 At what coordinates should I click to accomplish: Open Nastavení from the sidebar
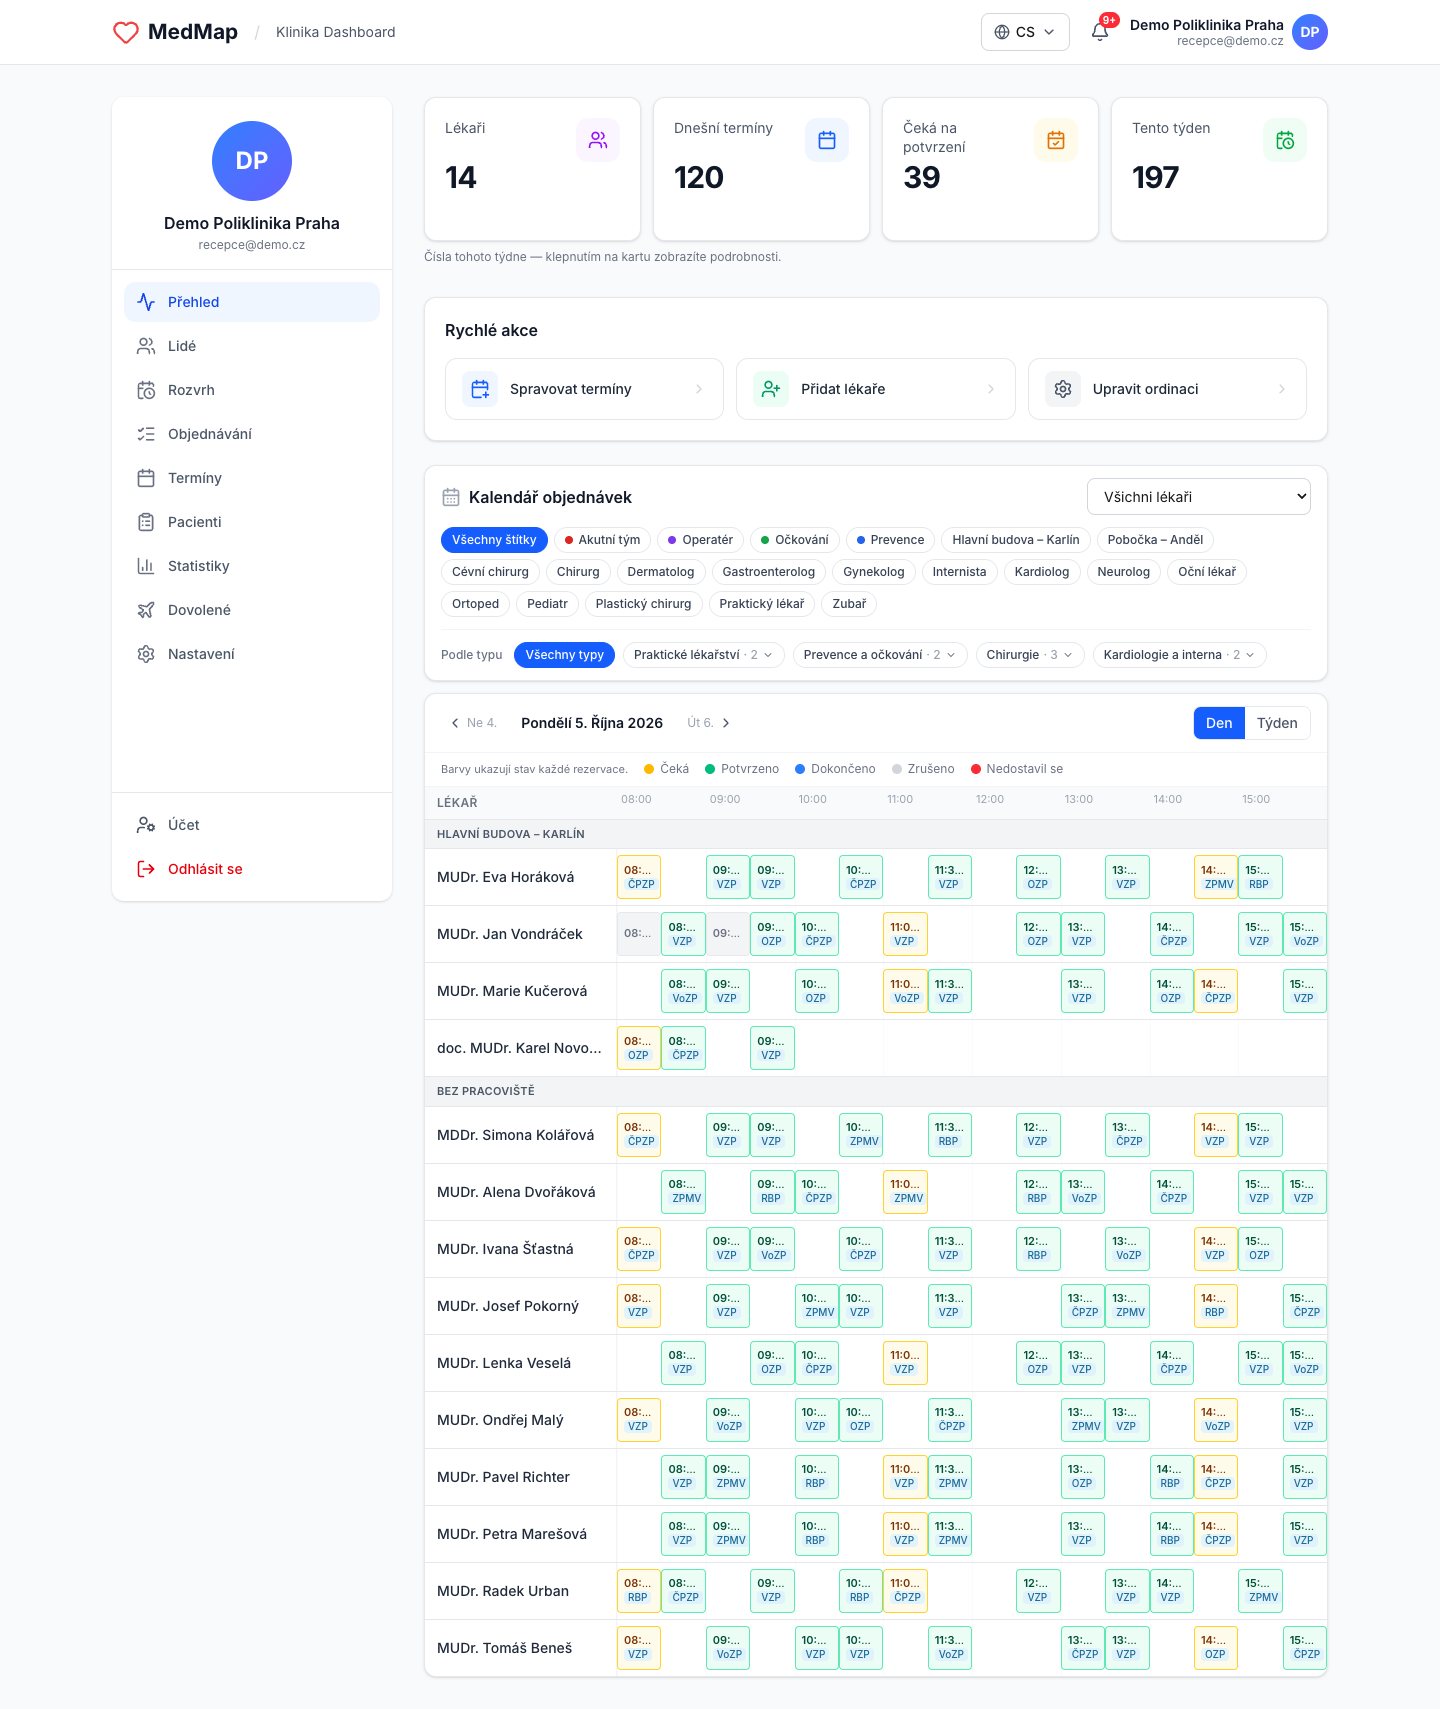pos(252,654)
